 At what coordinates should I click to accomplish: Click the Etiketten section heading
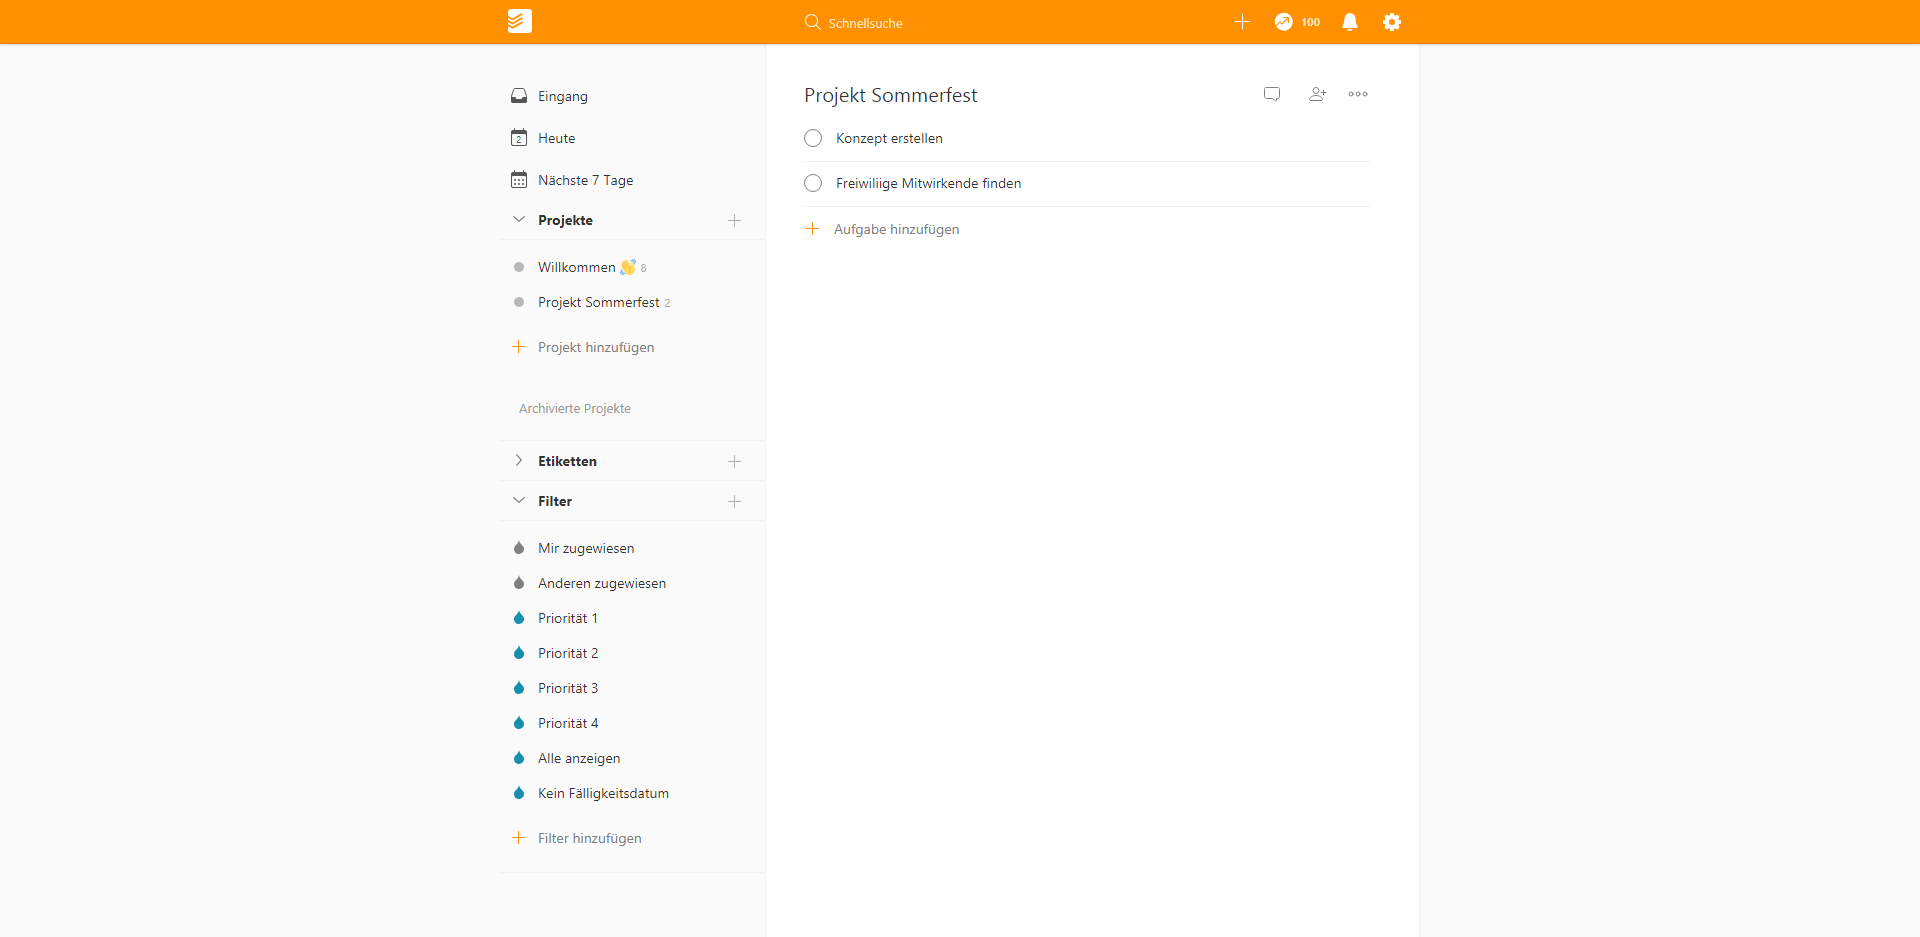tap(568, 461)
